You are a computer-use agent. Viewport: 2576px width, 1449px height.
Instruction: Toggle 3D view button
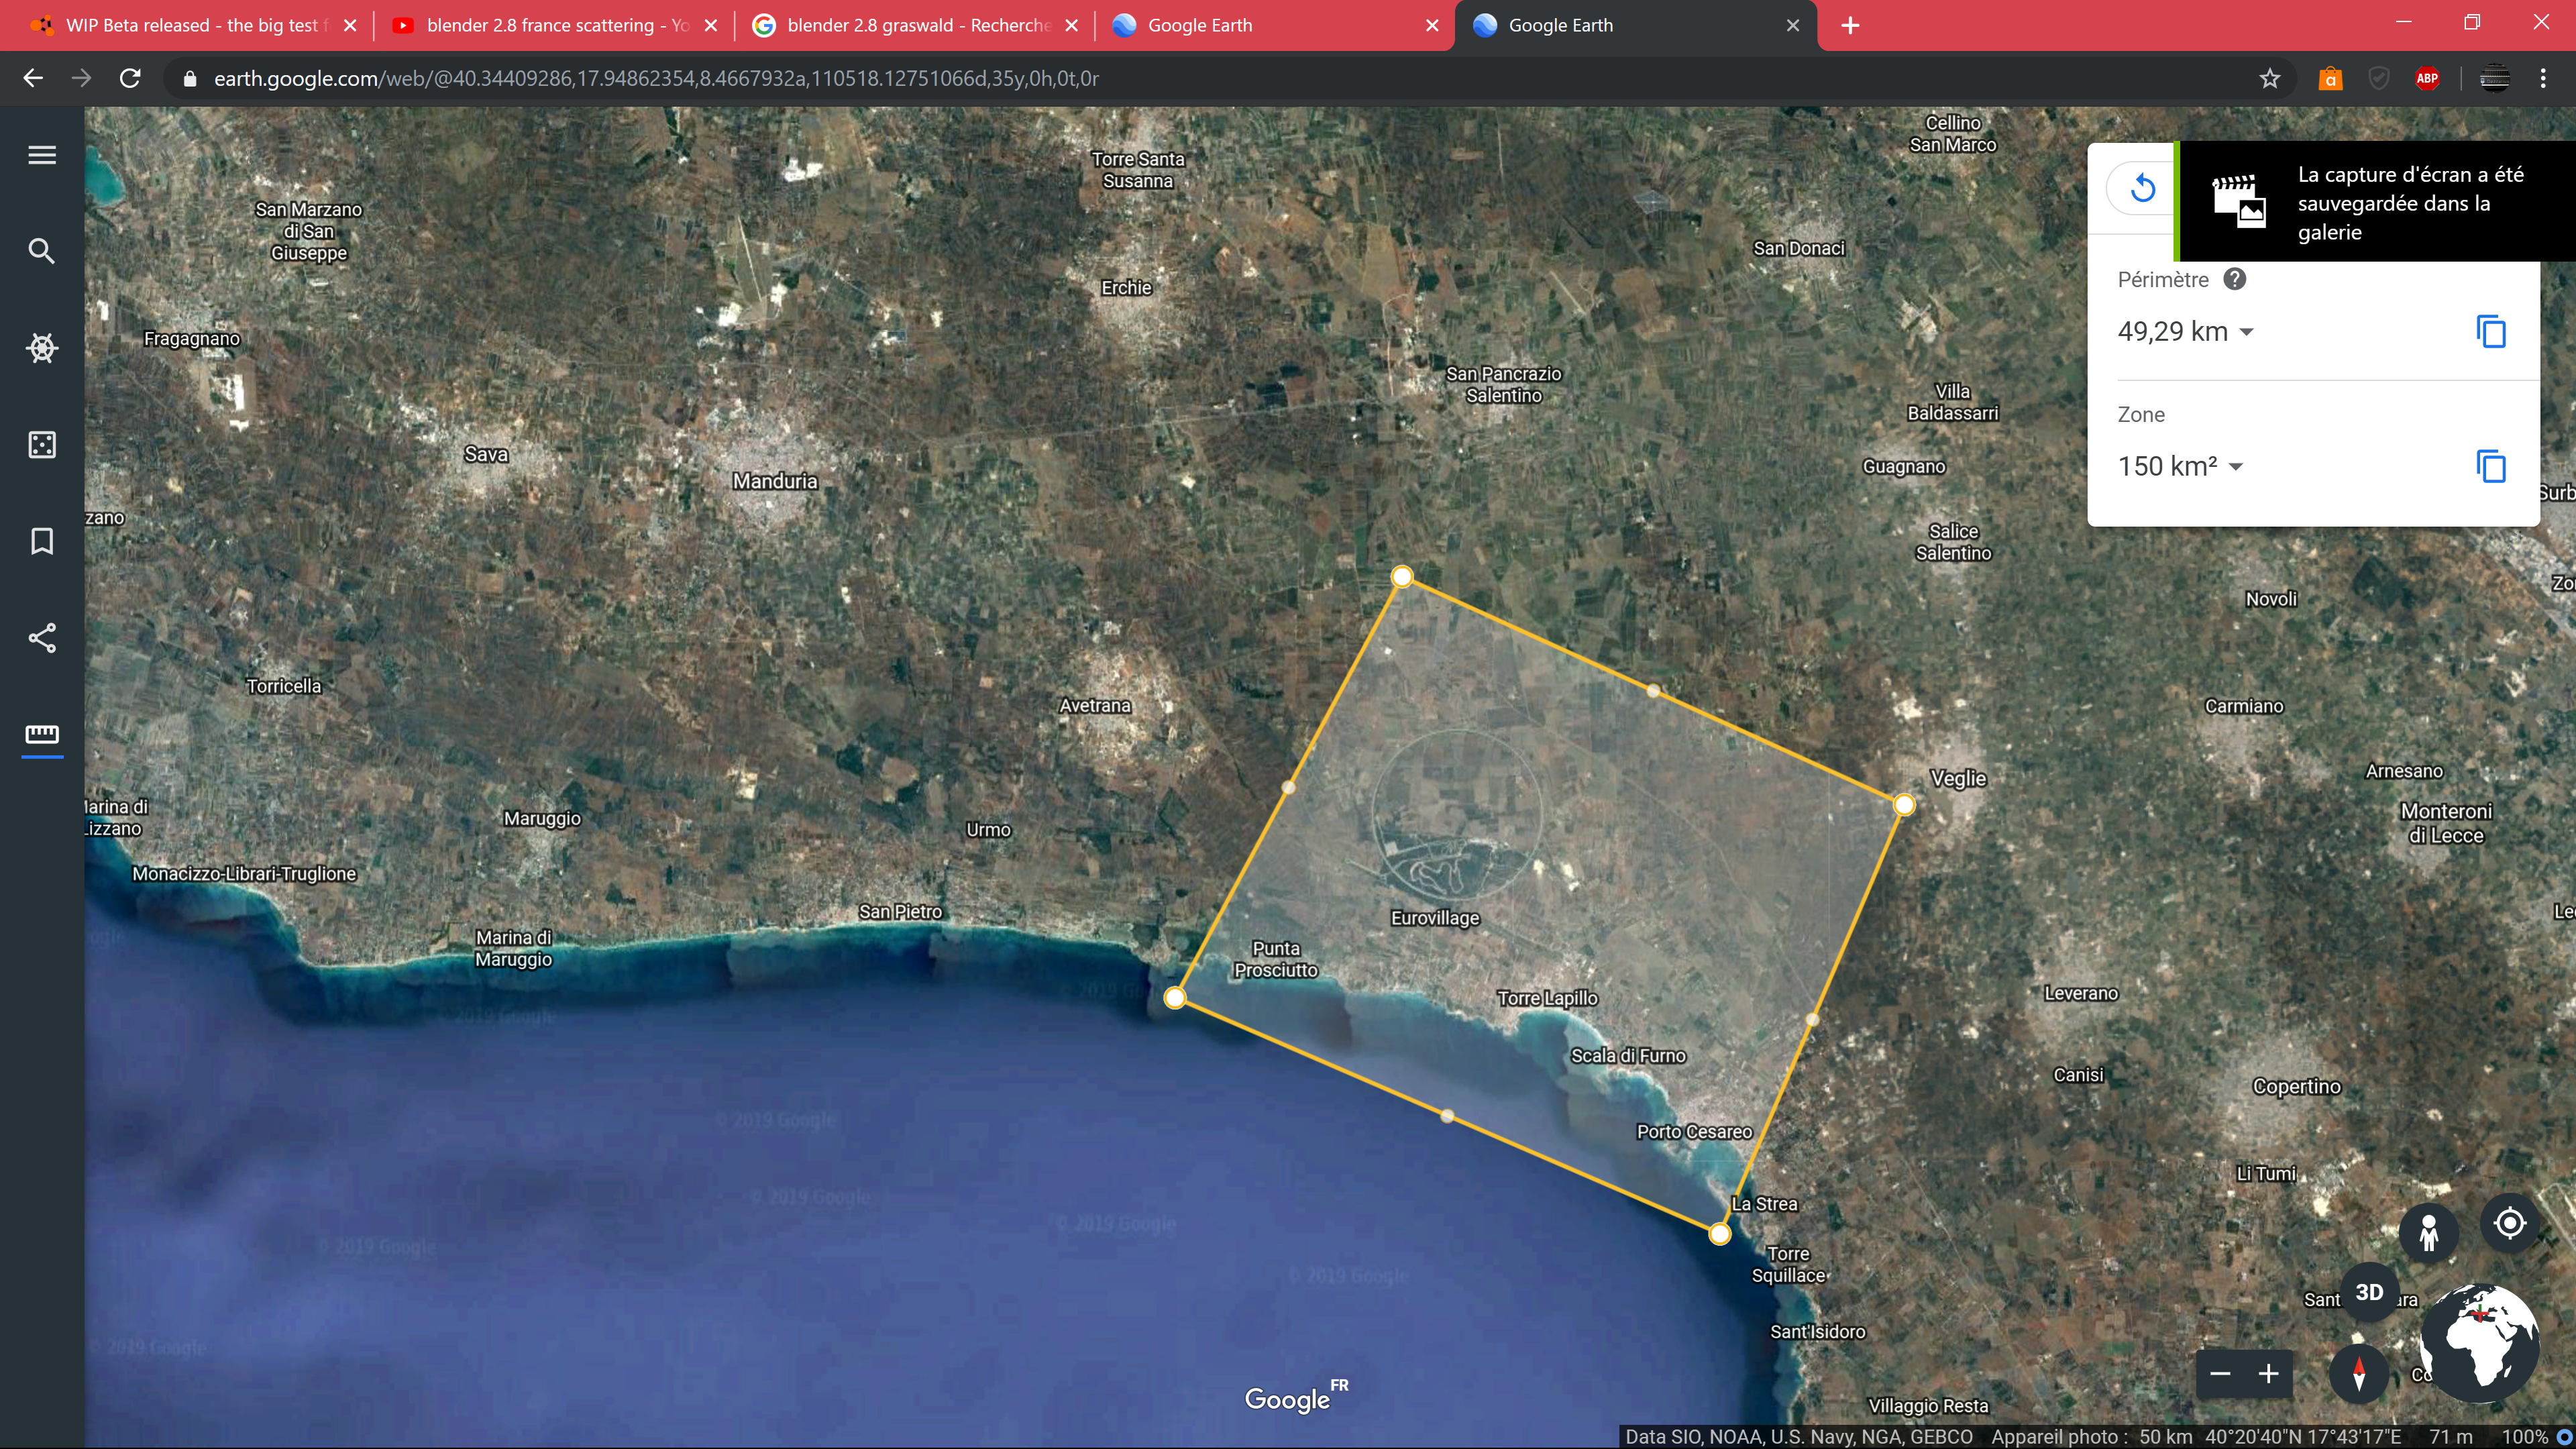click(2369, 1292)
